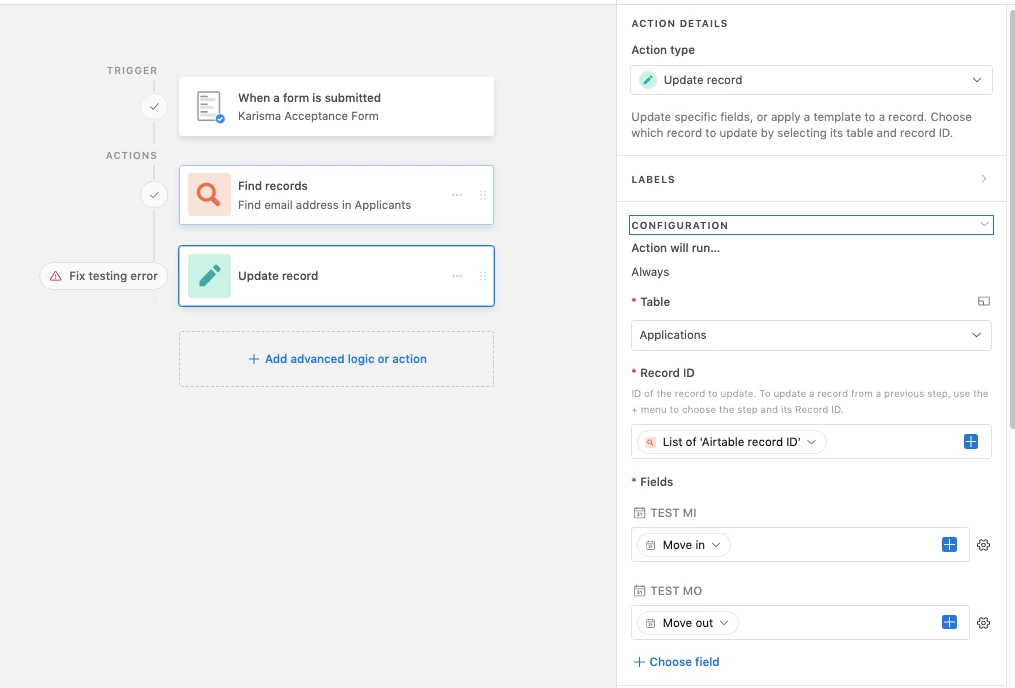1015x688 pixels.
Task: Click the Update record pencil icon
Action: pos(209,276)
